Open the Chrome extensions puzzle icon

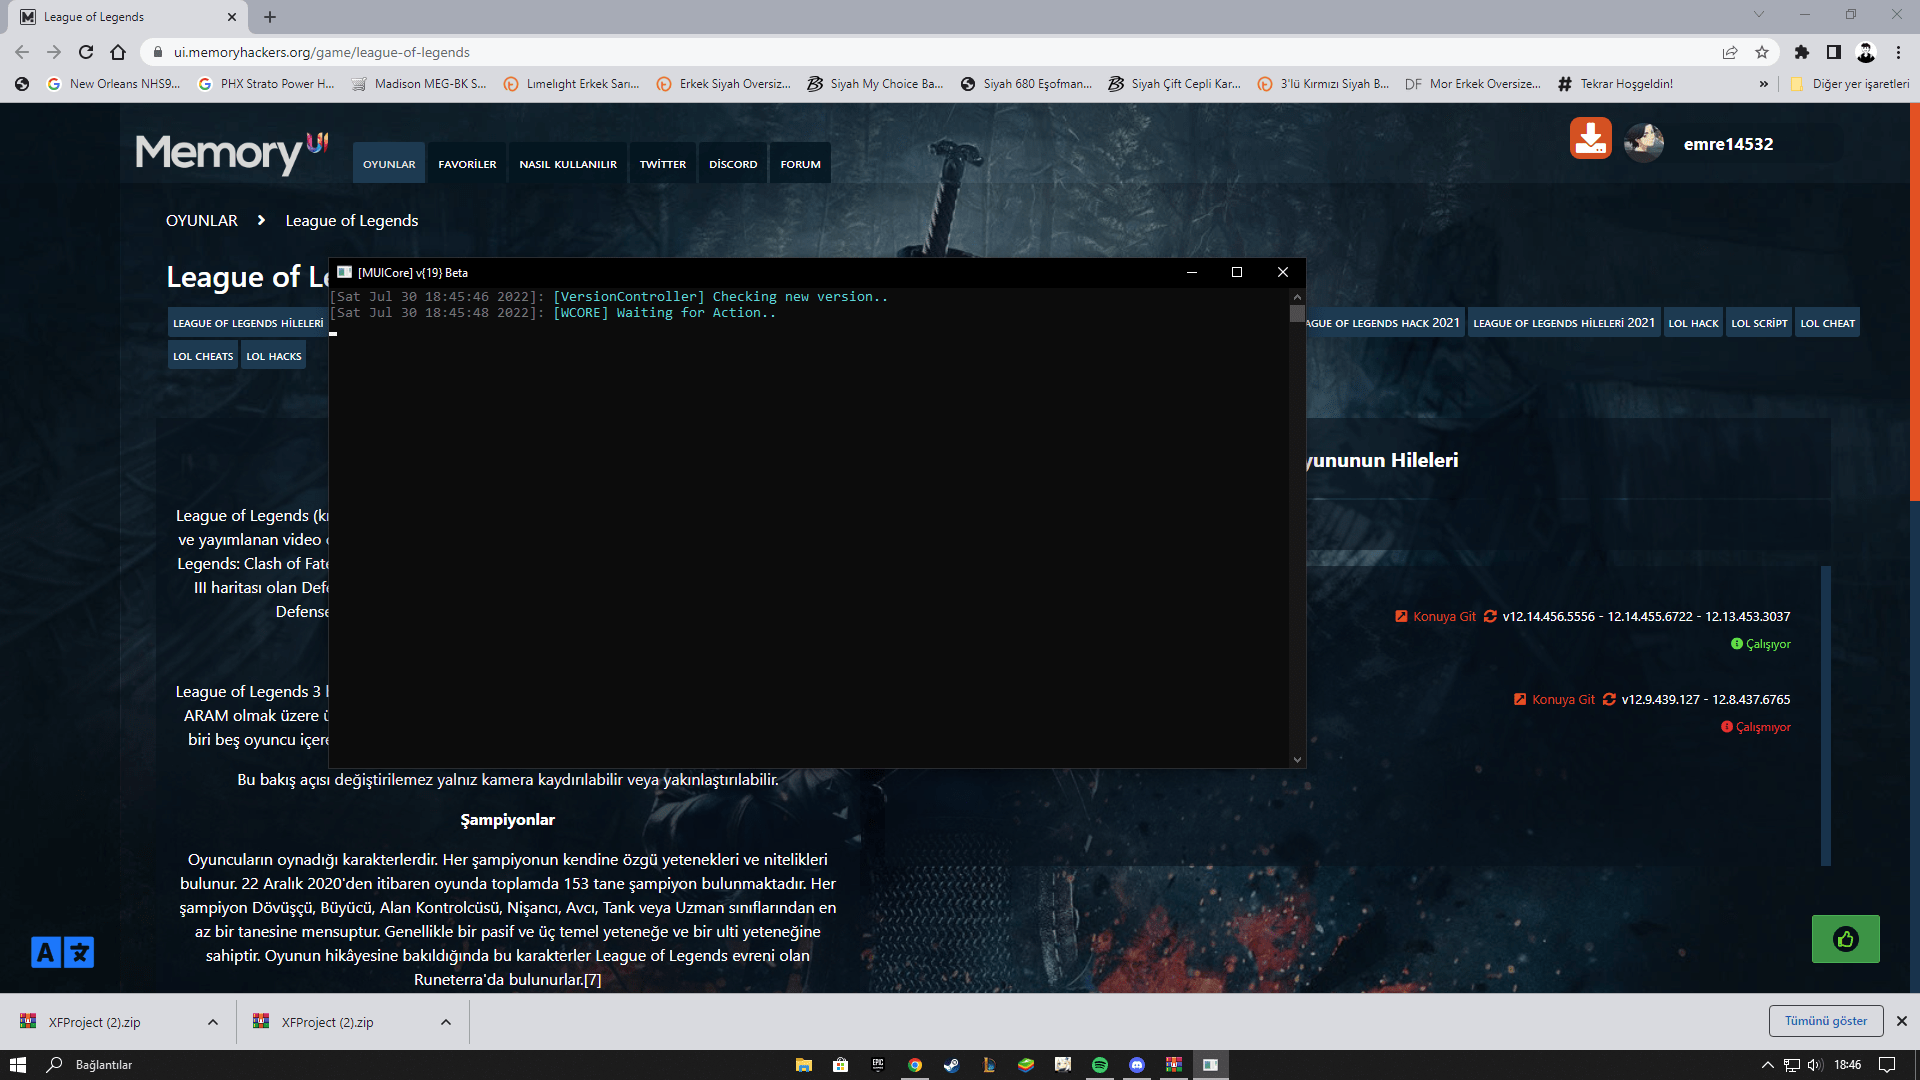[1802, 52]
